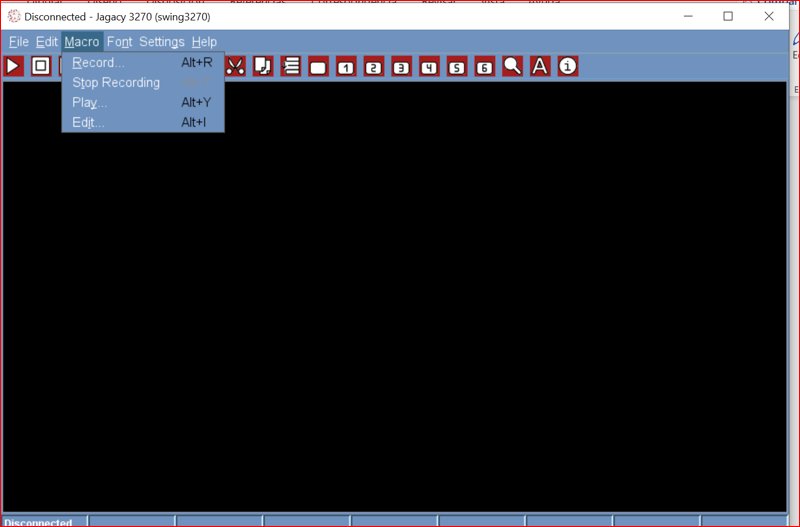Click the numbered key 1 toolbar icon
Screen dimensions: 800x527
[346, 67]
